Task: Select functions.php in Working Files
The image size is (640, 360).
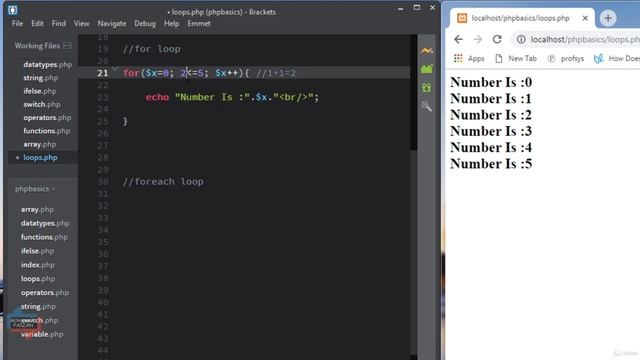Action: tap(47, 131)
